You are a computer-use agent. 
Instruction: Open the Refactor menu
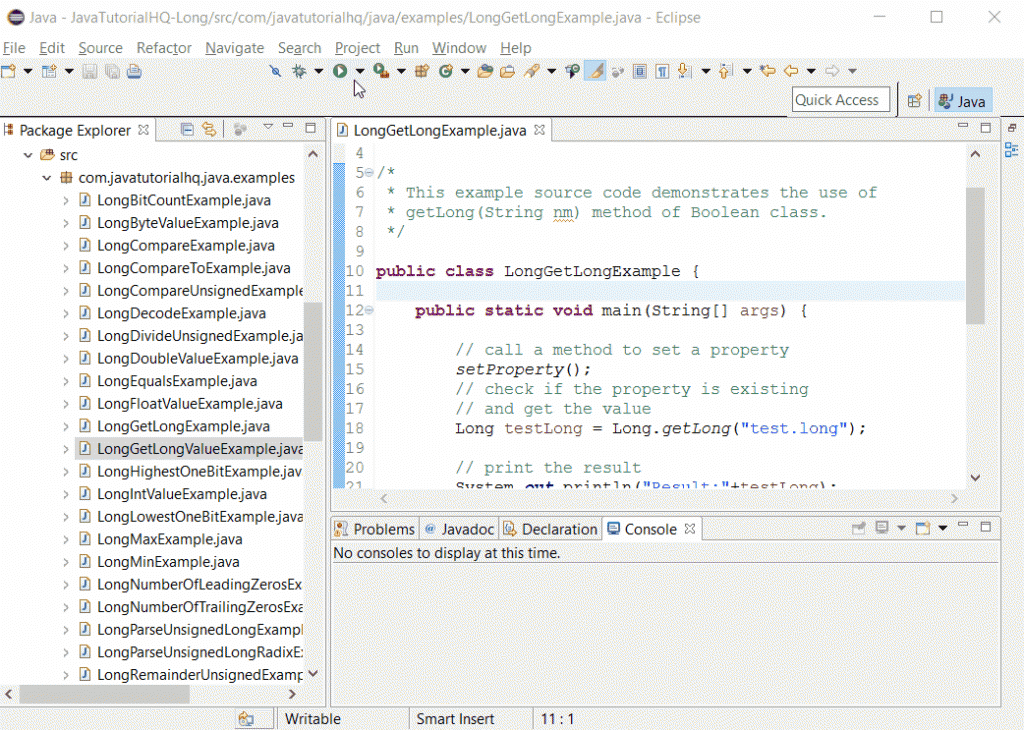(x=163, y=48)
